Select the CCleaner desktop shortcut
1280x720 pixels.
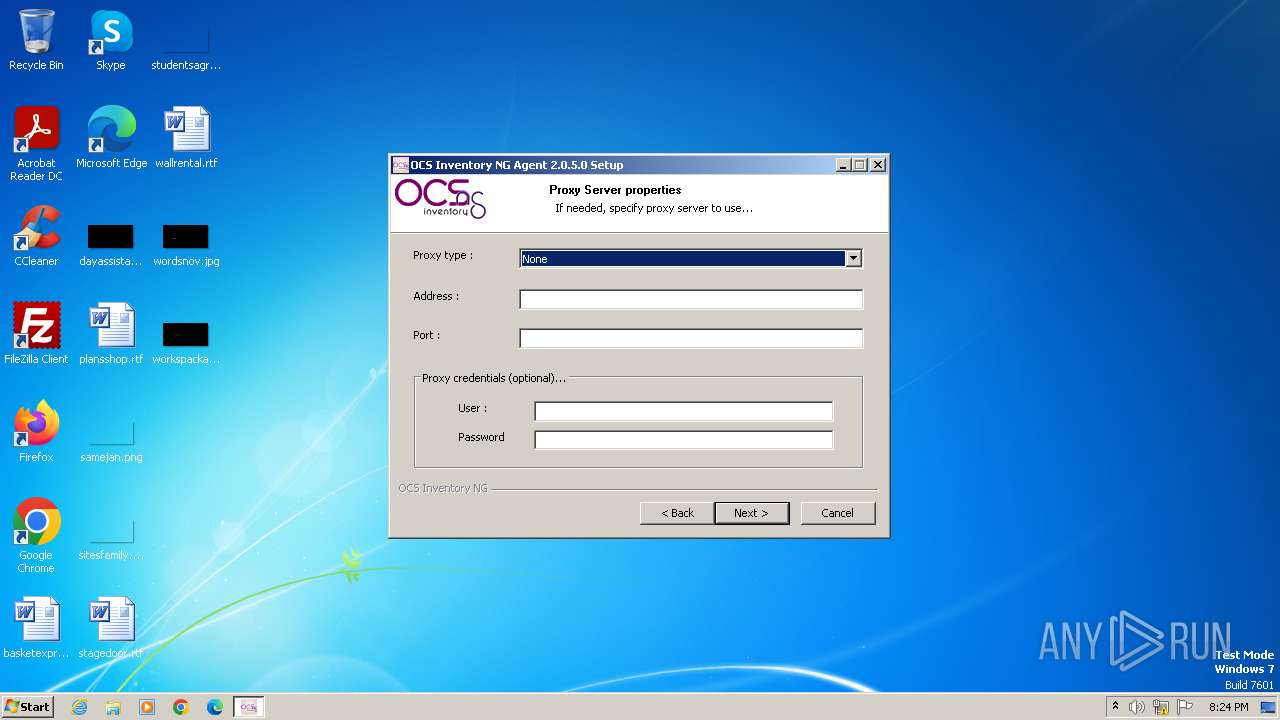coord(36,236)
